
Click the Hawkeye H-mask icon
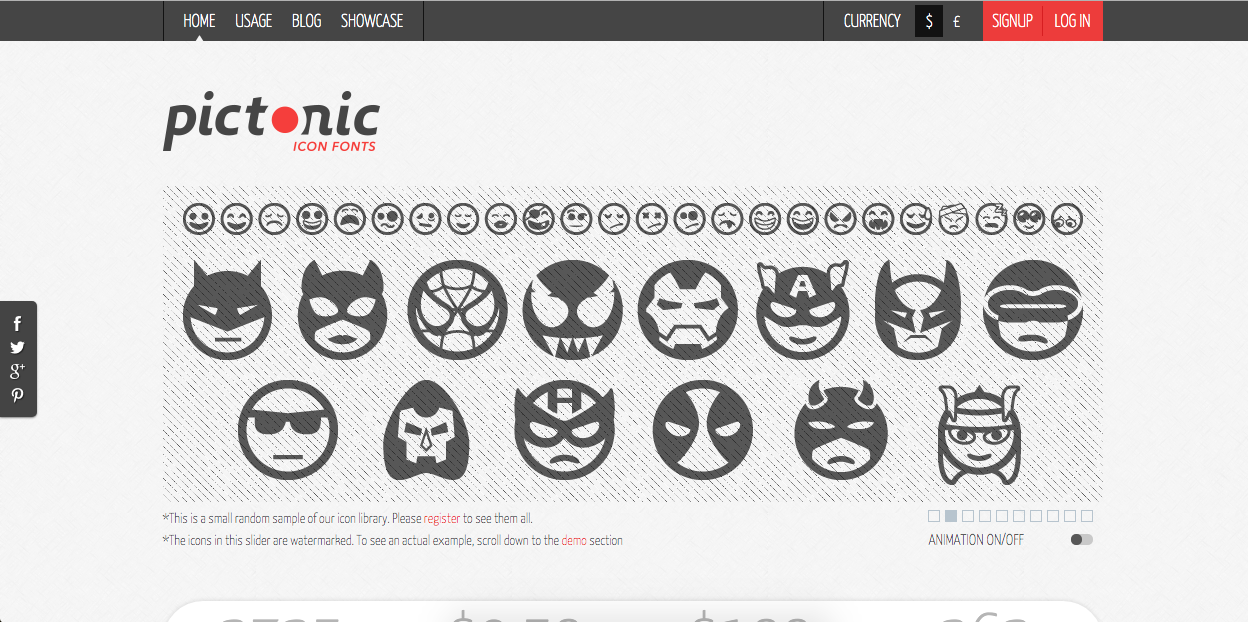pos(564,431)
